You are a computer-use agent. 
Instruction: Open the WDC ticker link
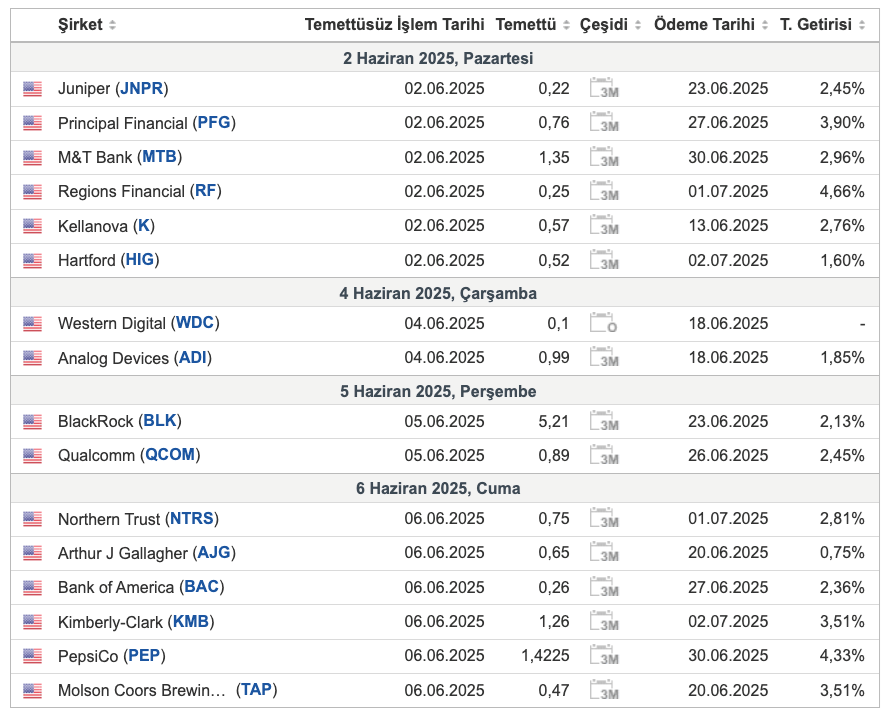195,323
